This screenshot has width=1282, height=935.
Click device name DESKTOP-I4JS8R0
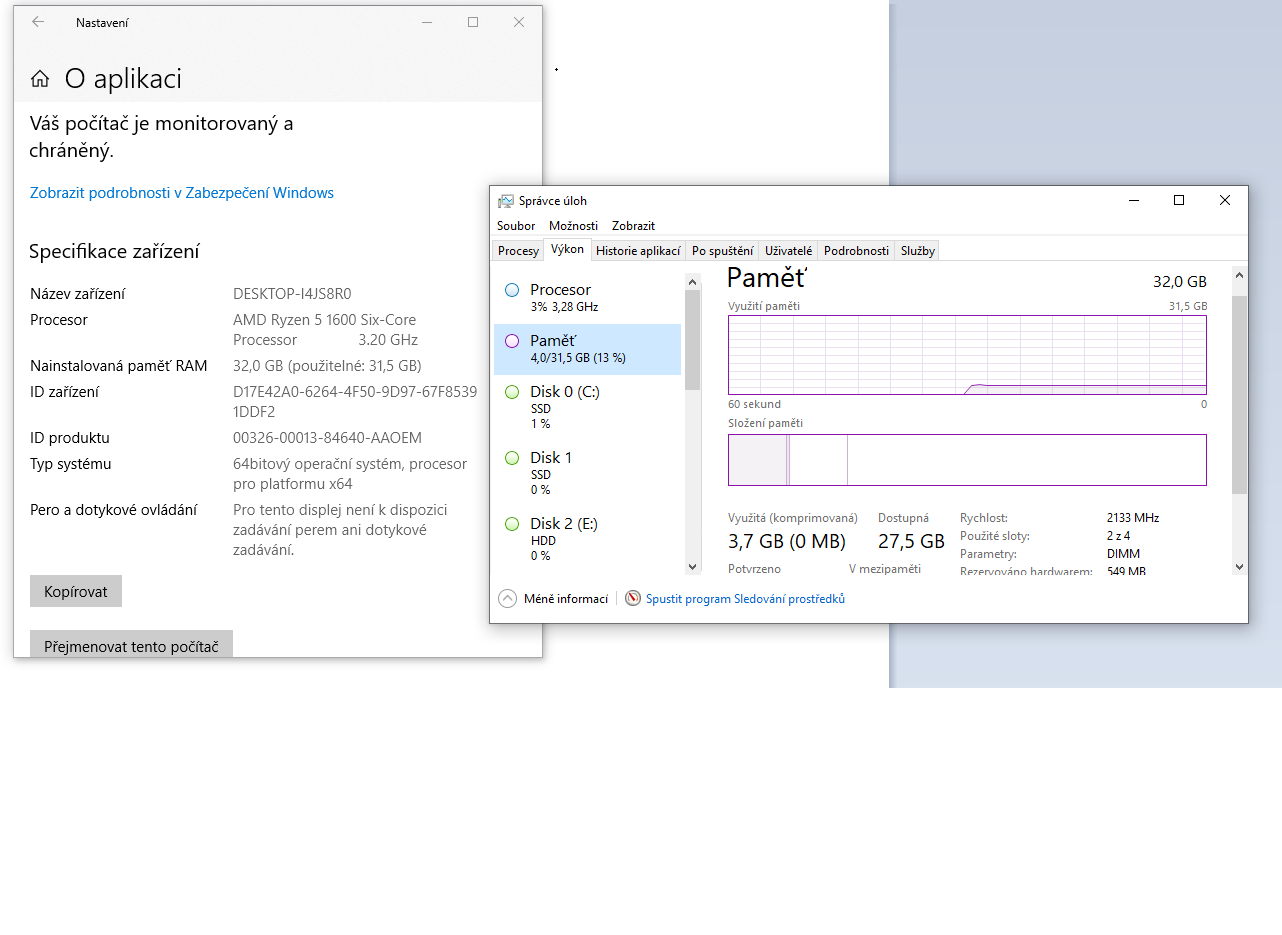pyautogui.click(x=292, y=294)
